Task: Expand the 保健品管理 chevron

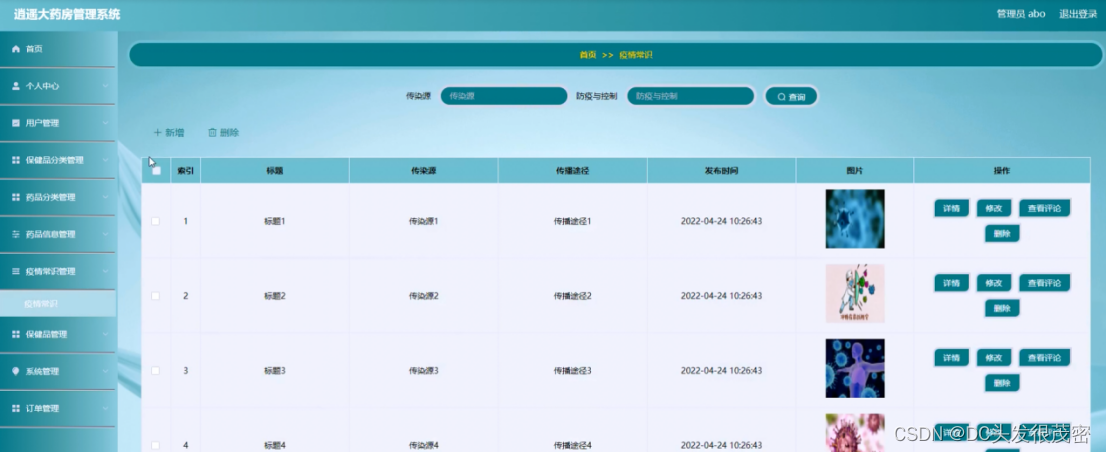Action: (x=106, y=334)
